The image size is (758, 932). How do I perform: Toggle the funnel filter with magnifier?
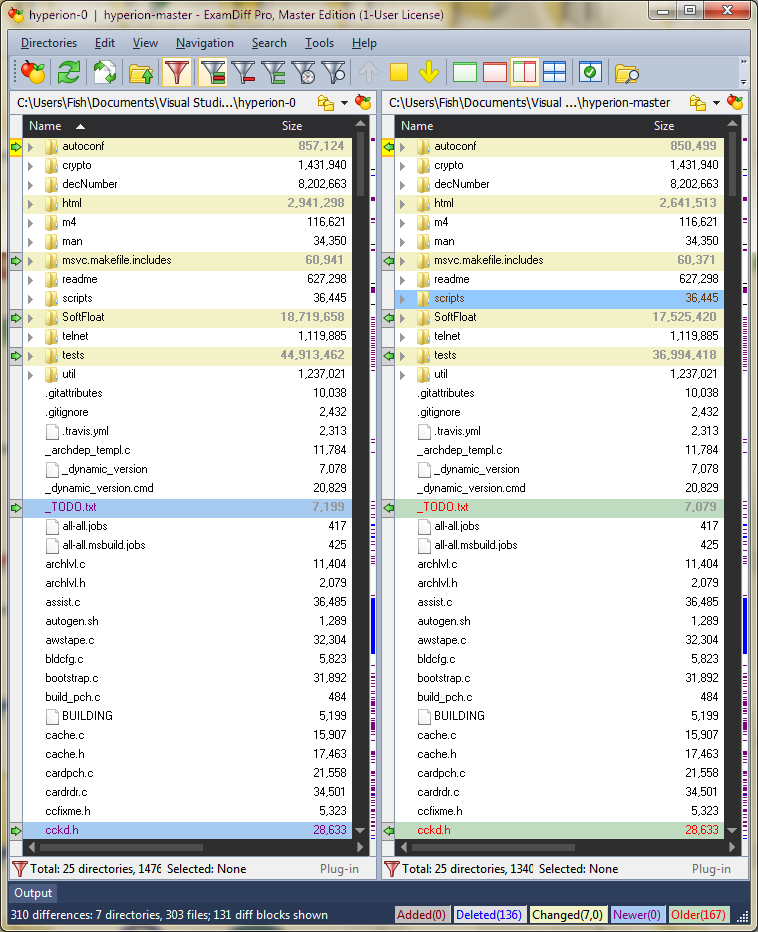334,73
